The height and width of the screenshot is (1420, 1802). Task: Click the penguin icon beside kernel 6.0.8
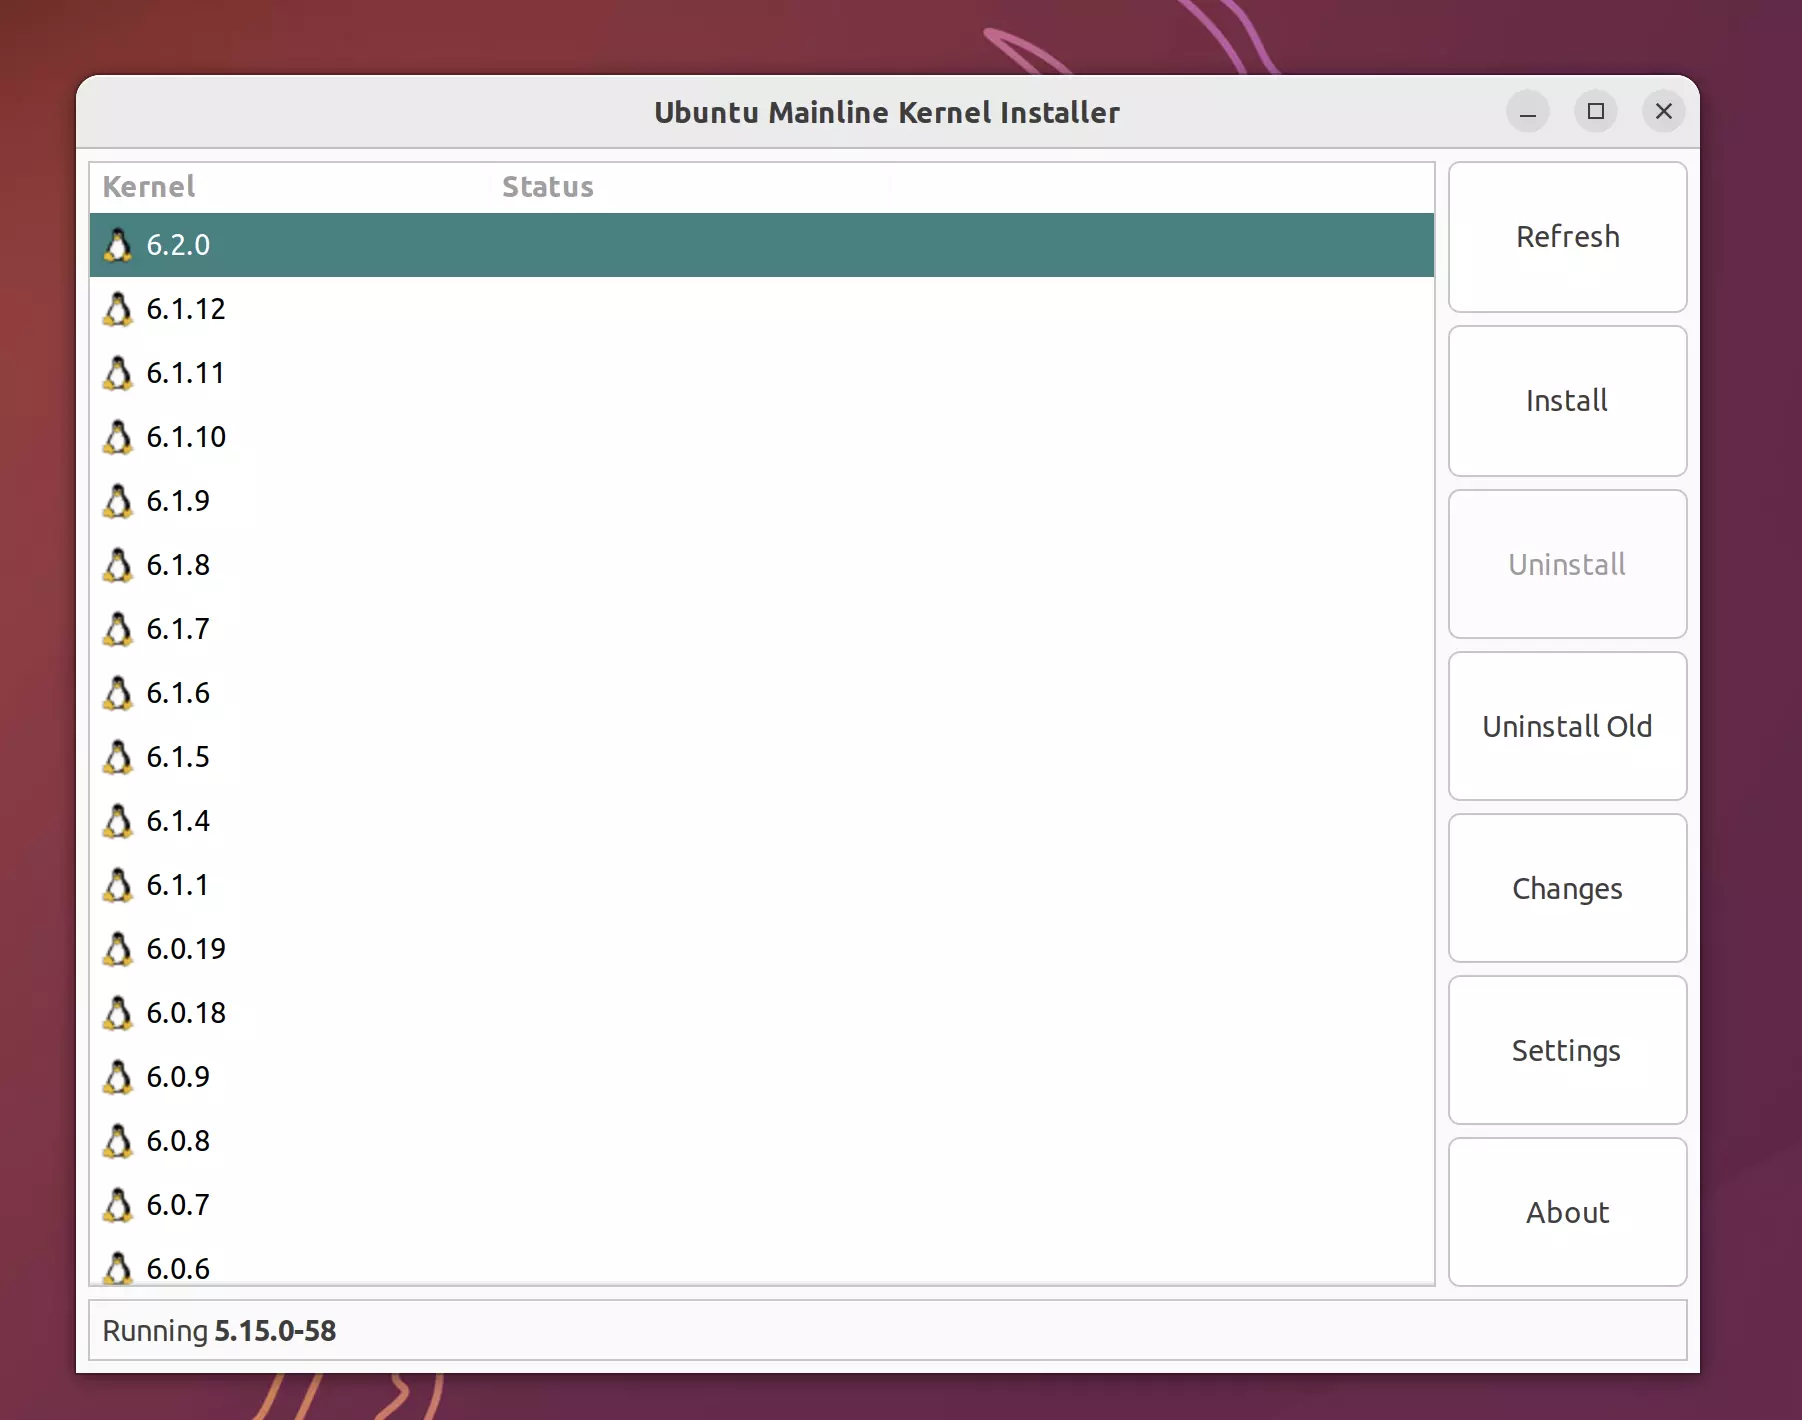click(118, 1141)
